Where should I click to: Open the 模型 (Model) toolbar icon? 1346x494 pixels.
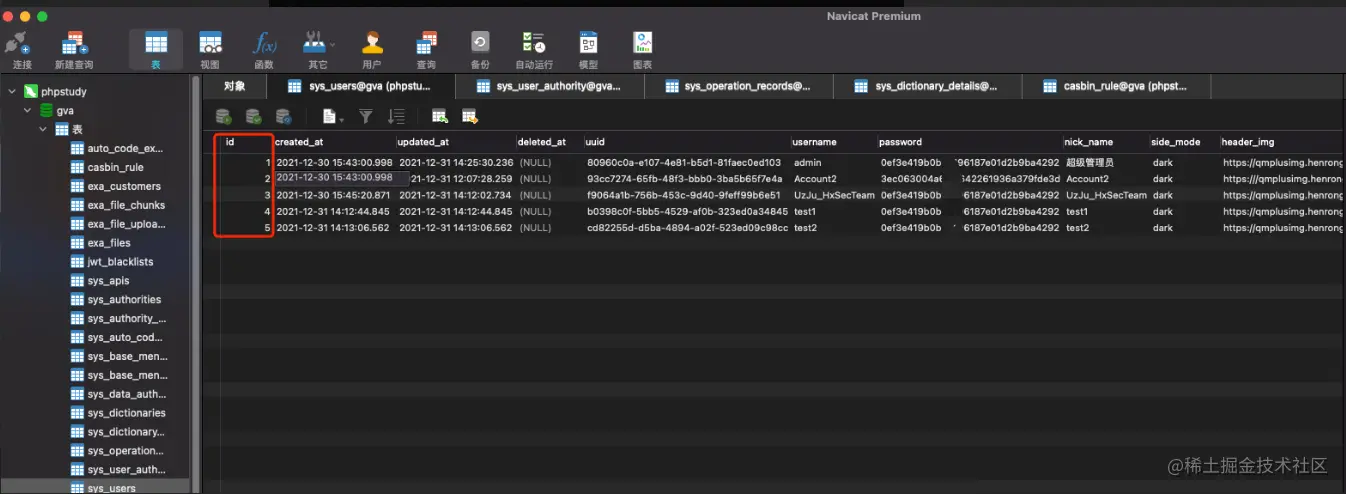pyautogui.click(x=588, y=43)
